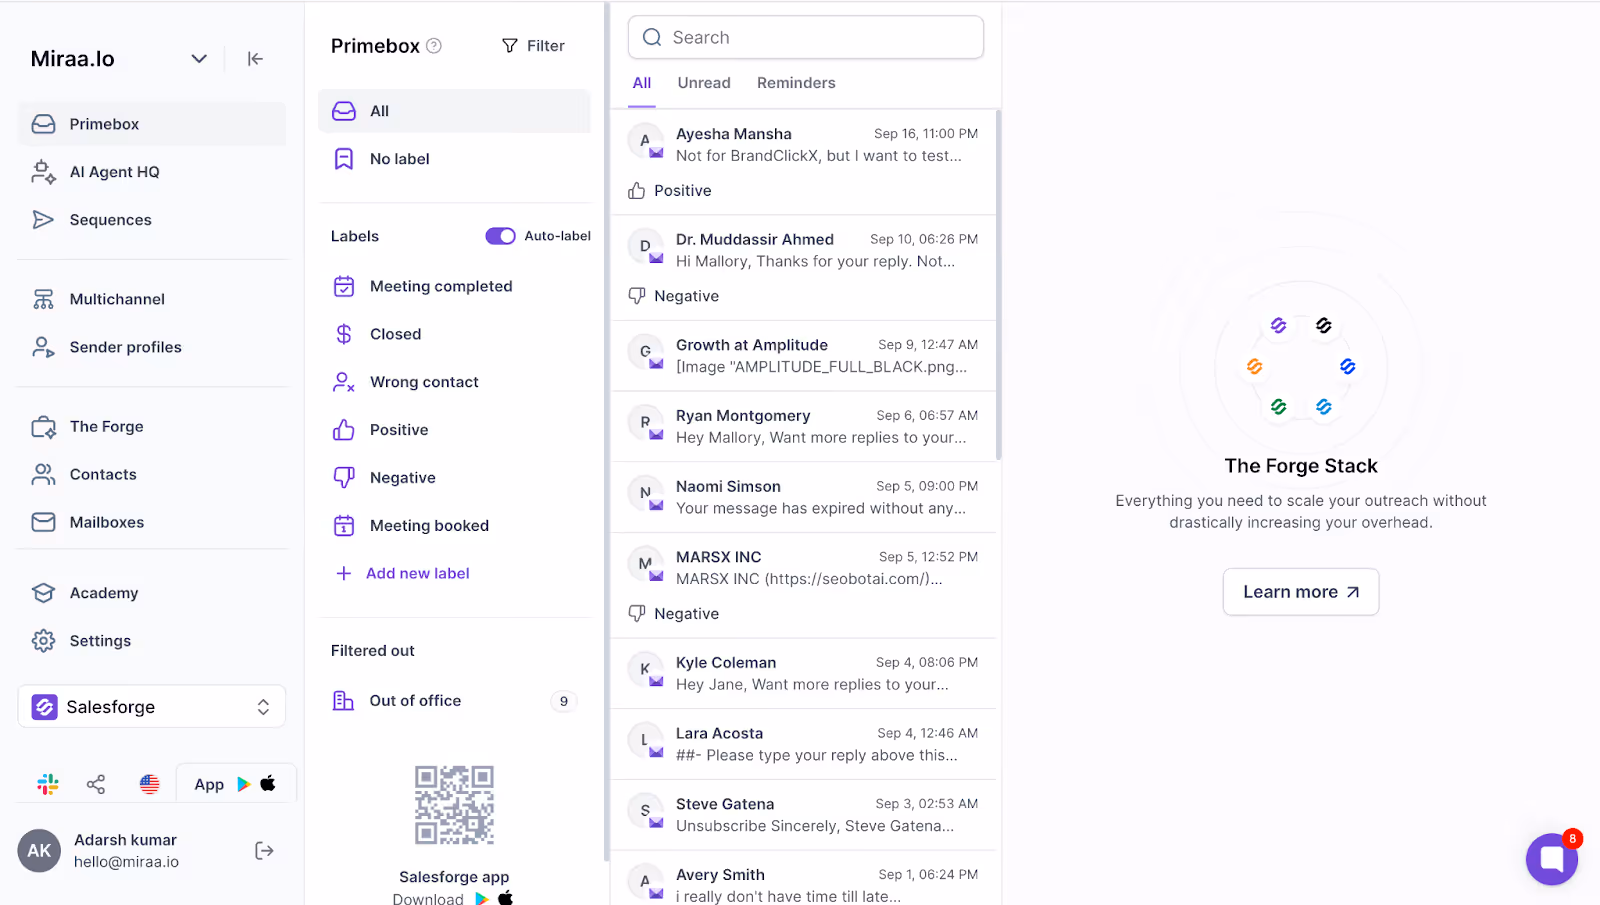1600x905 pixels.
Task: Open The Forge
Action: tap(152, 427)
